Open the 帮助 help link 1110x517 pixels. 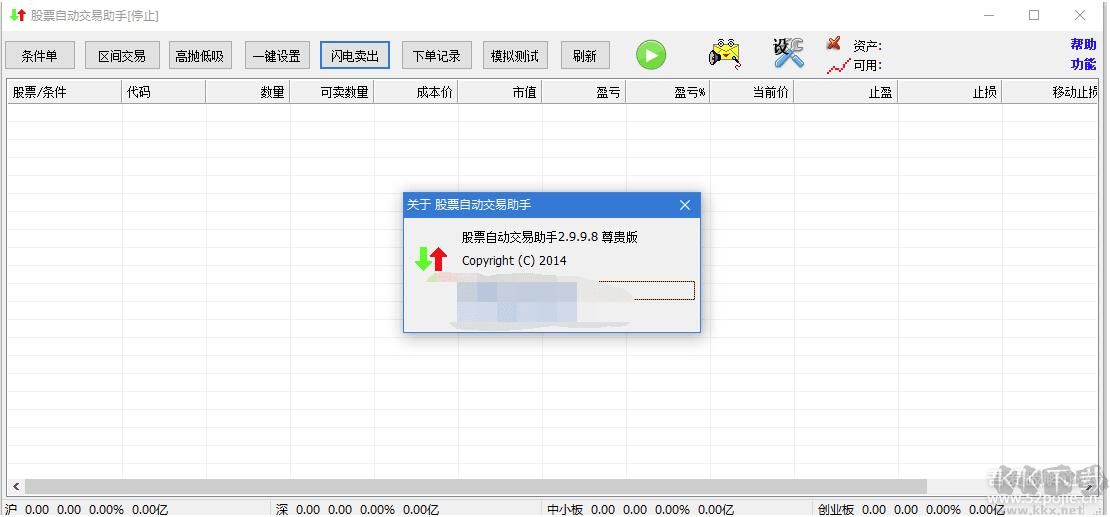pos(1083,44)
